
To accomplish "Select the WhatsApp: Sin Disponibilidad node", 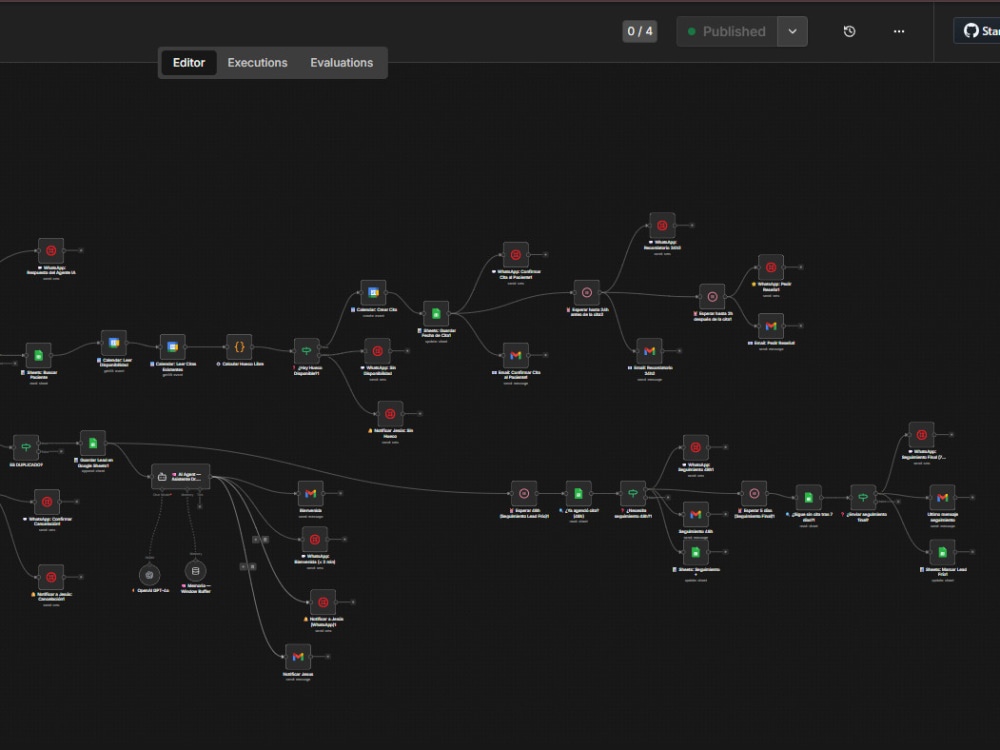I will tap(378, 351).
